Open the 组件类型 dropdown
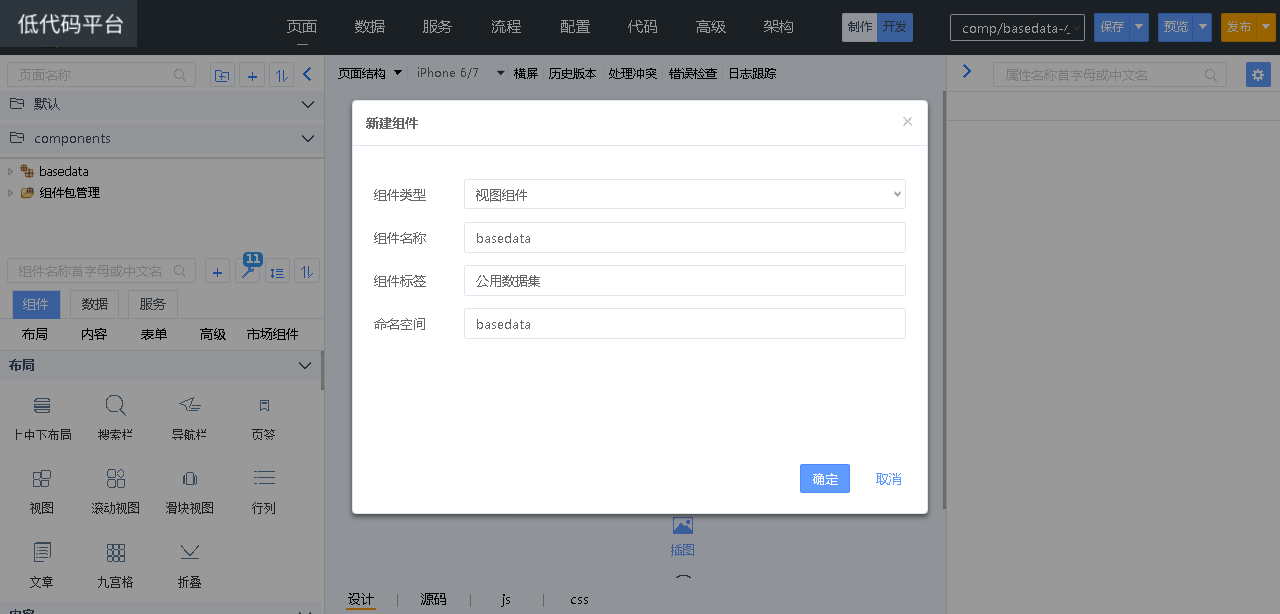This screenshot has height=614, width=1280. 684,195
